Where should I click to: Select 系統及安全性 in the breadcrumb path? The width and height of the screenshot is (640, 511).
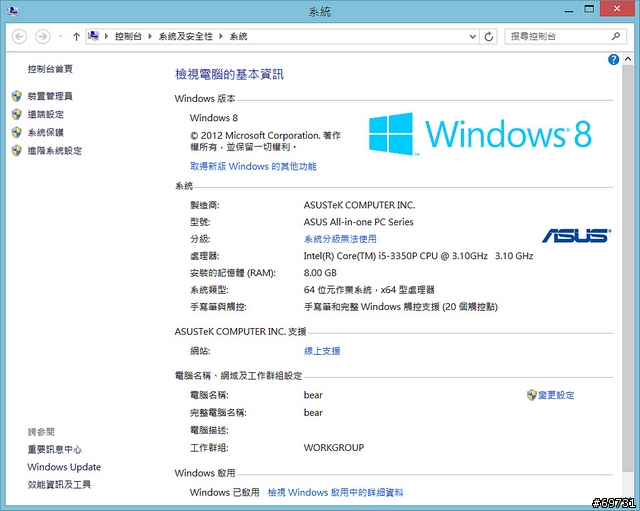coord(186,36)
